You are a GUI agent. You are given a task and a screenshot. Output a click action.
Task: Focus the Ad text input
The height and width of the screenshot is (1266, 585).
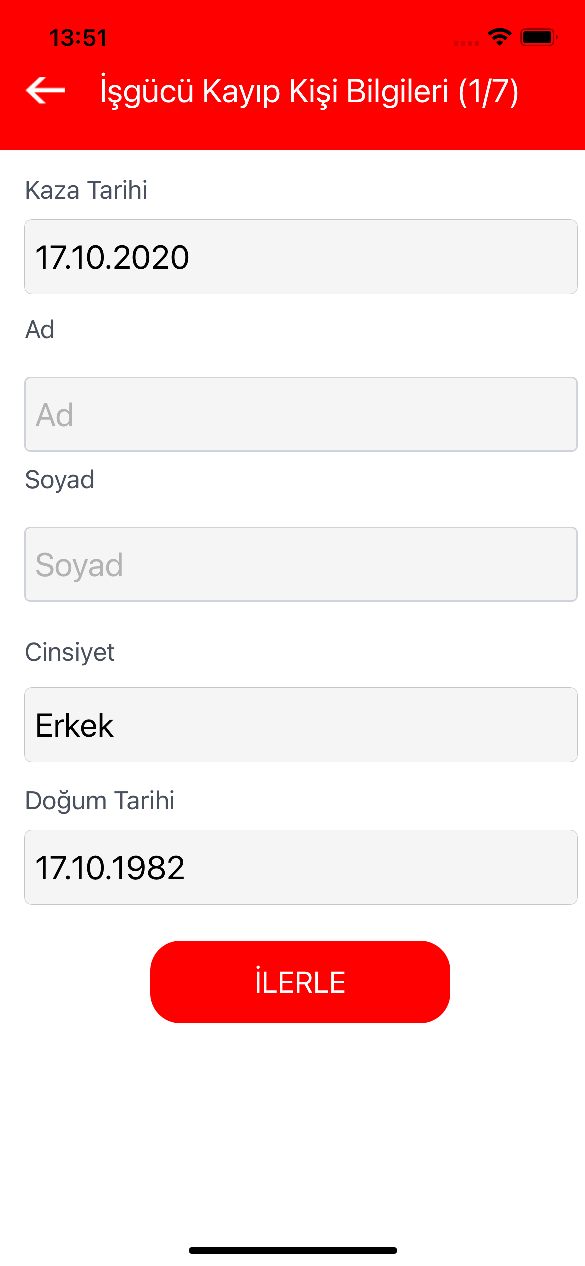[x=301, y=414]
